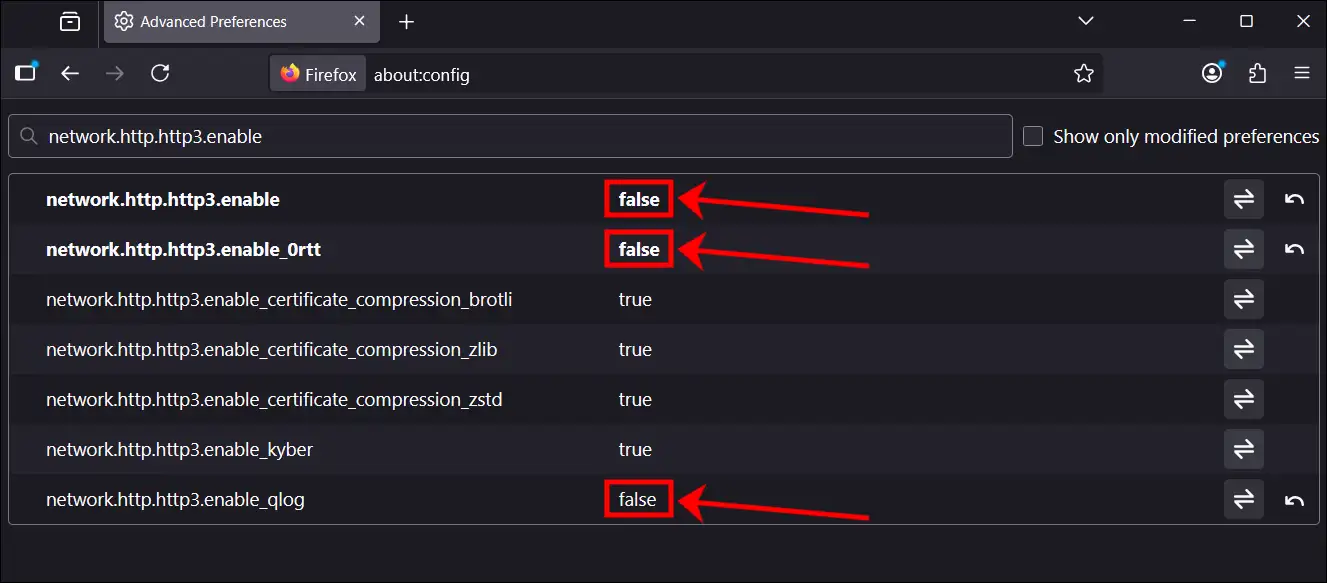The height and width of the screenshot is (583, 1327).
Task: Toggle the enable_kyber preference value
Action: tap(1243, 449)
